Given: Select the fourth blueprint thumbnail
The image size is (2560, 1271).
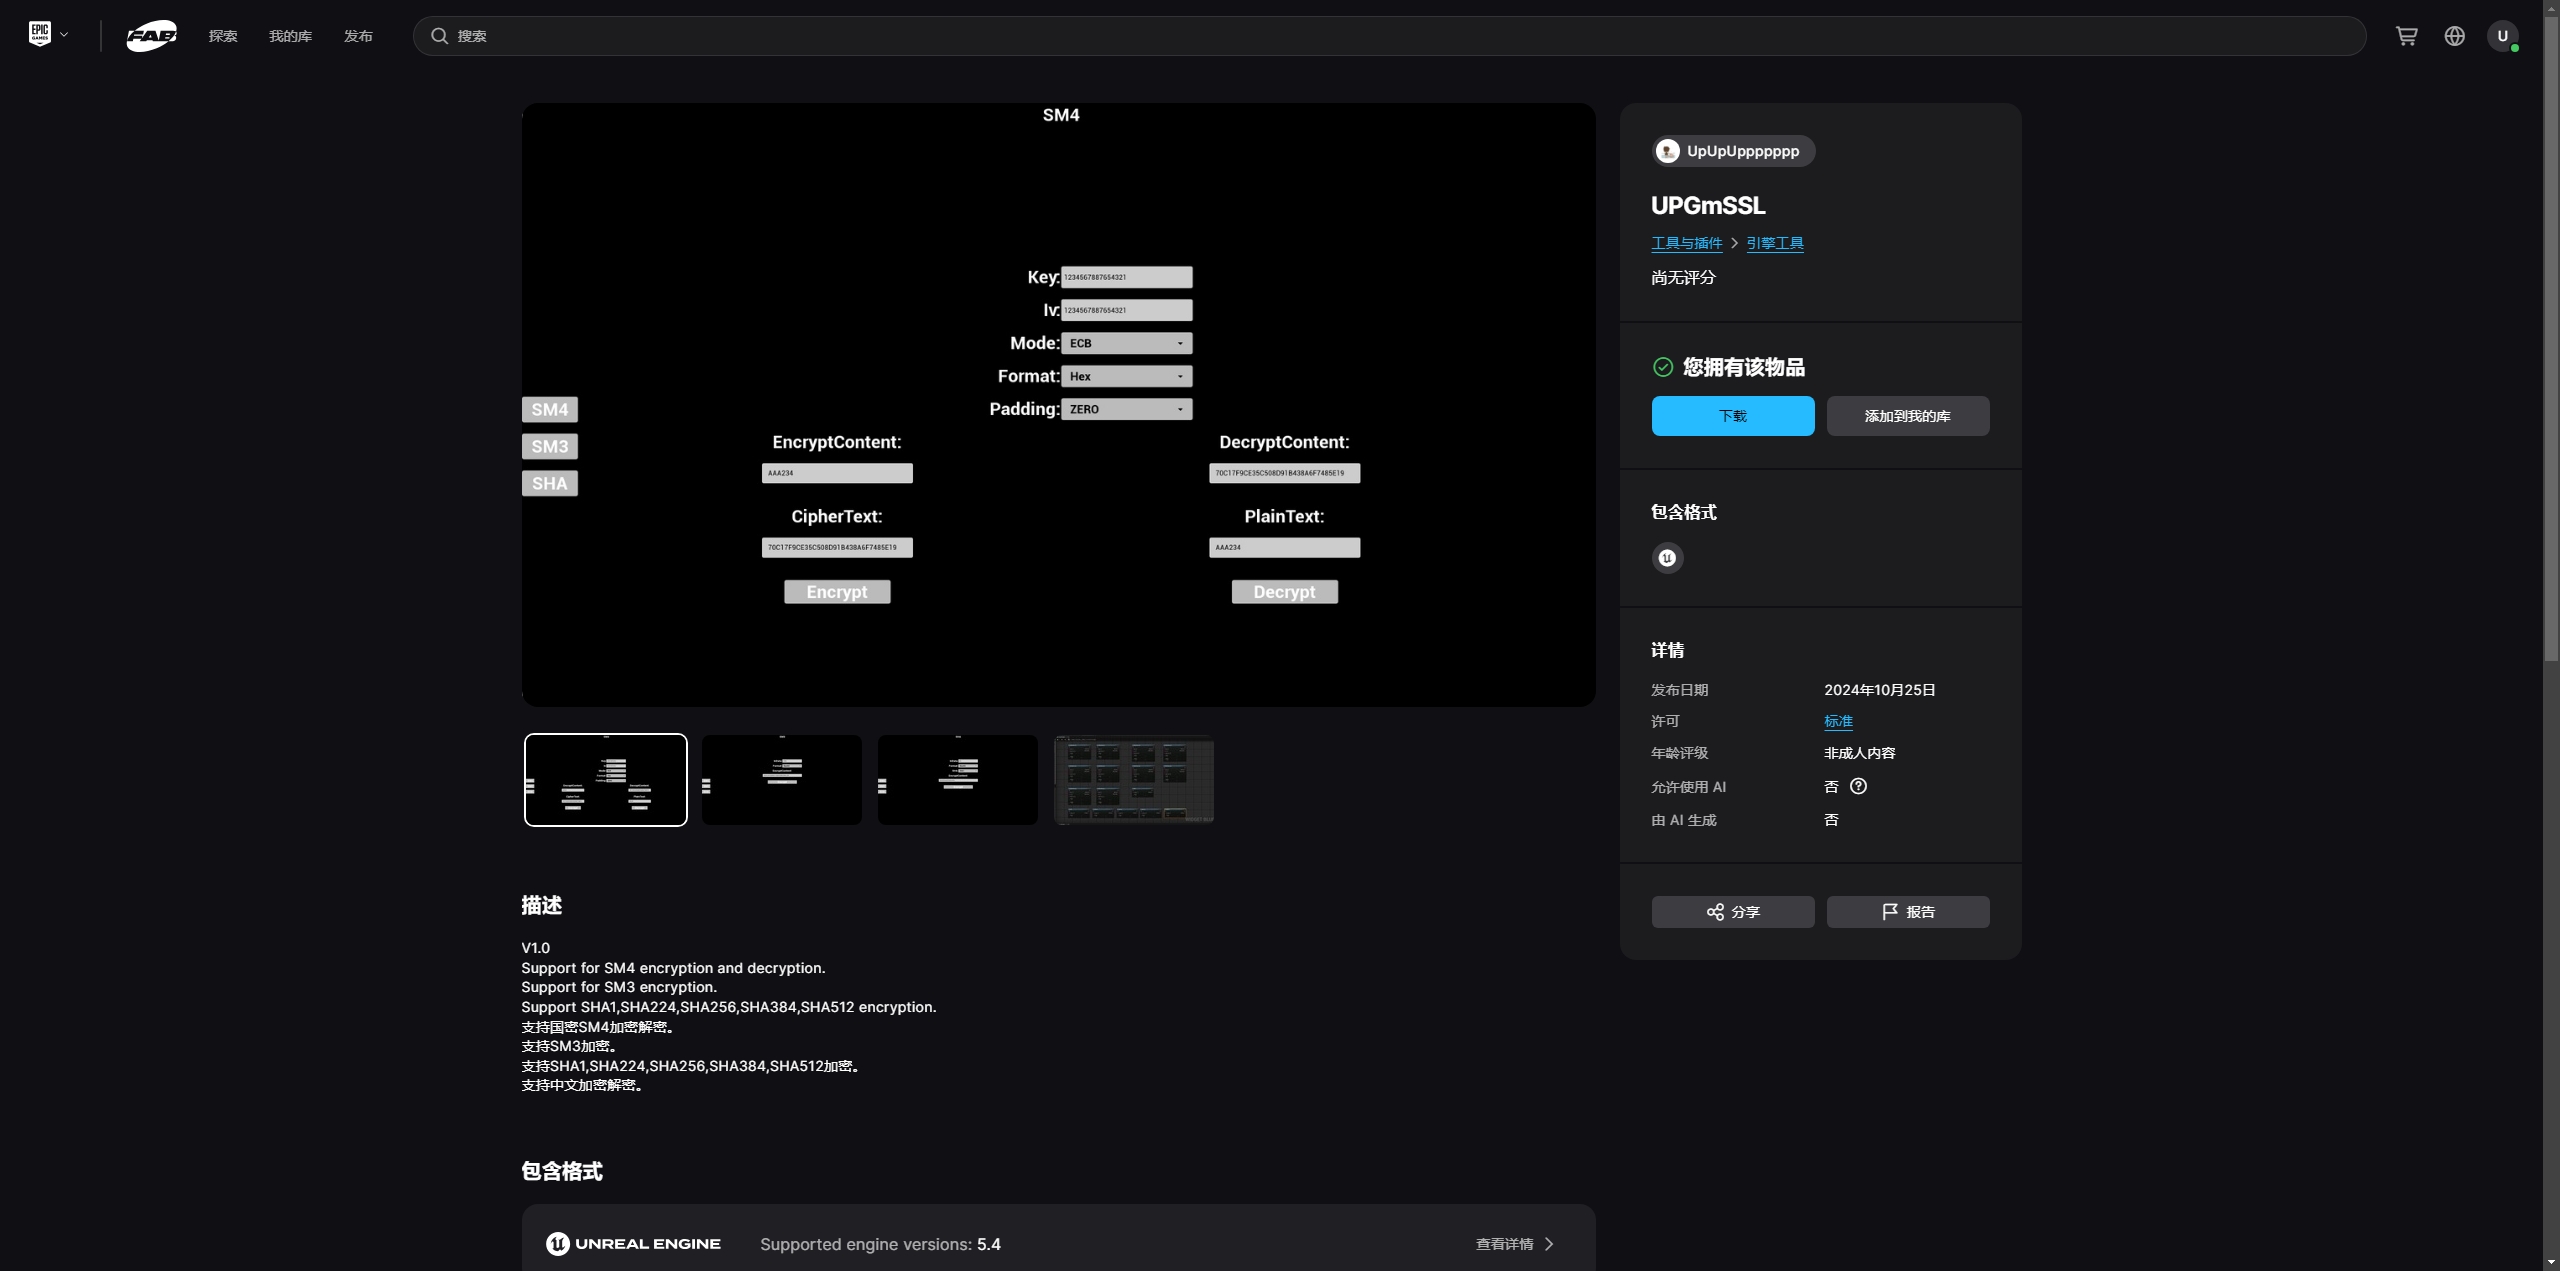Looking at the screenshot, I should click(1133, 780).
